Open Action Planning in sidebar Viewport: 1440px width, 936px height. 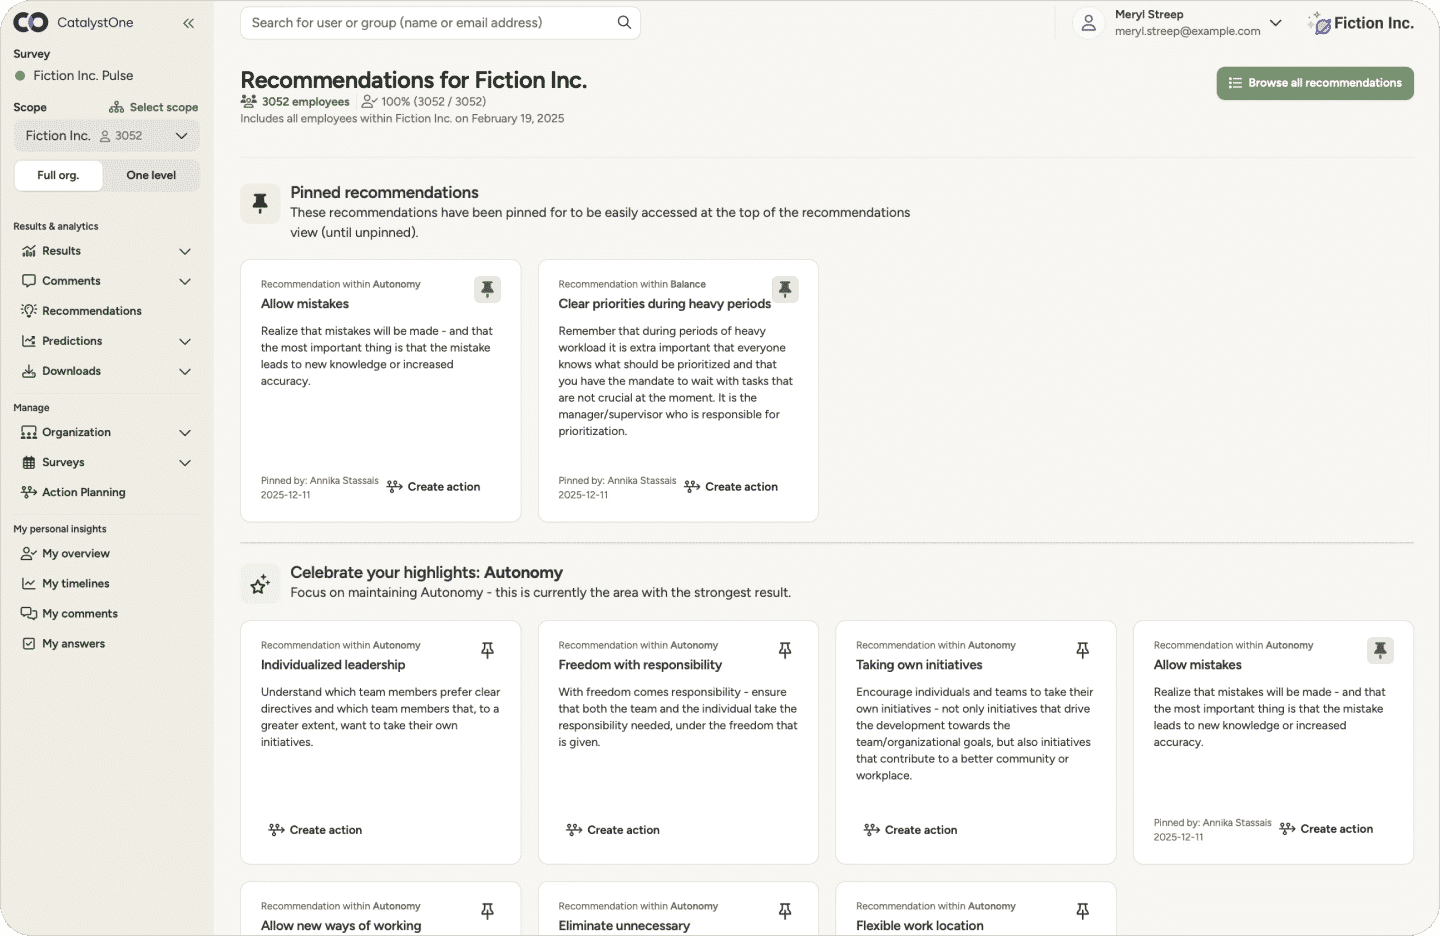click(x=84, y=492)
